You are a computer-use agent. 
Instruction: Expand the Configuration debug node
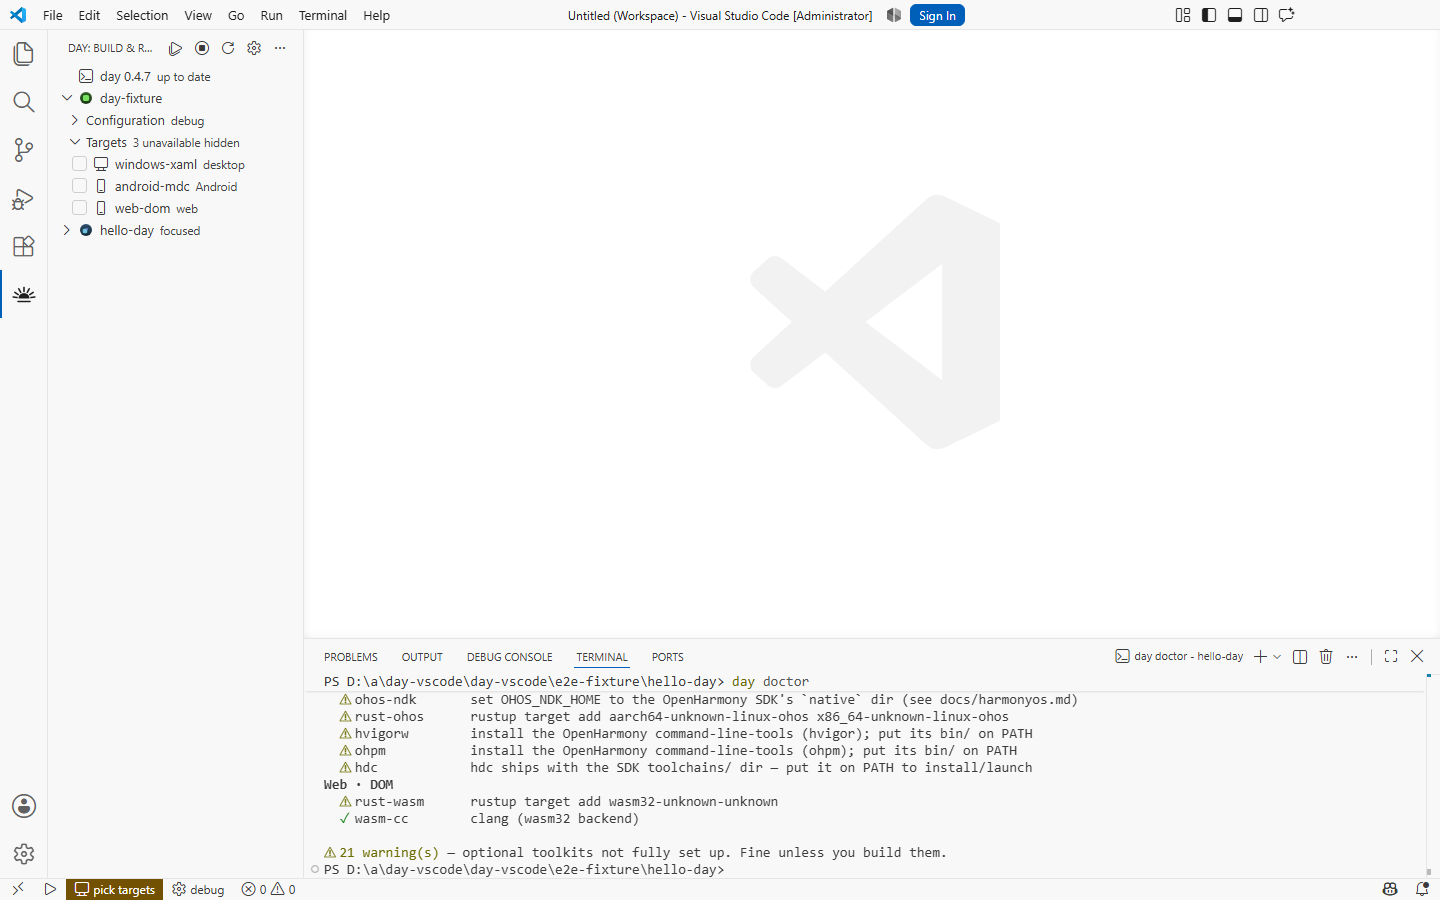point(74,120)
